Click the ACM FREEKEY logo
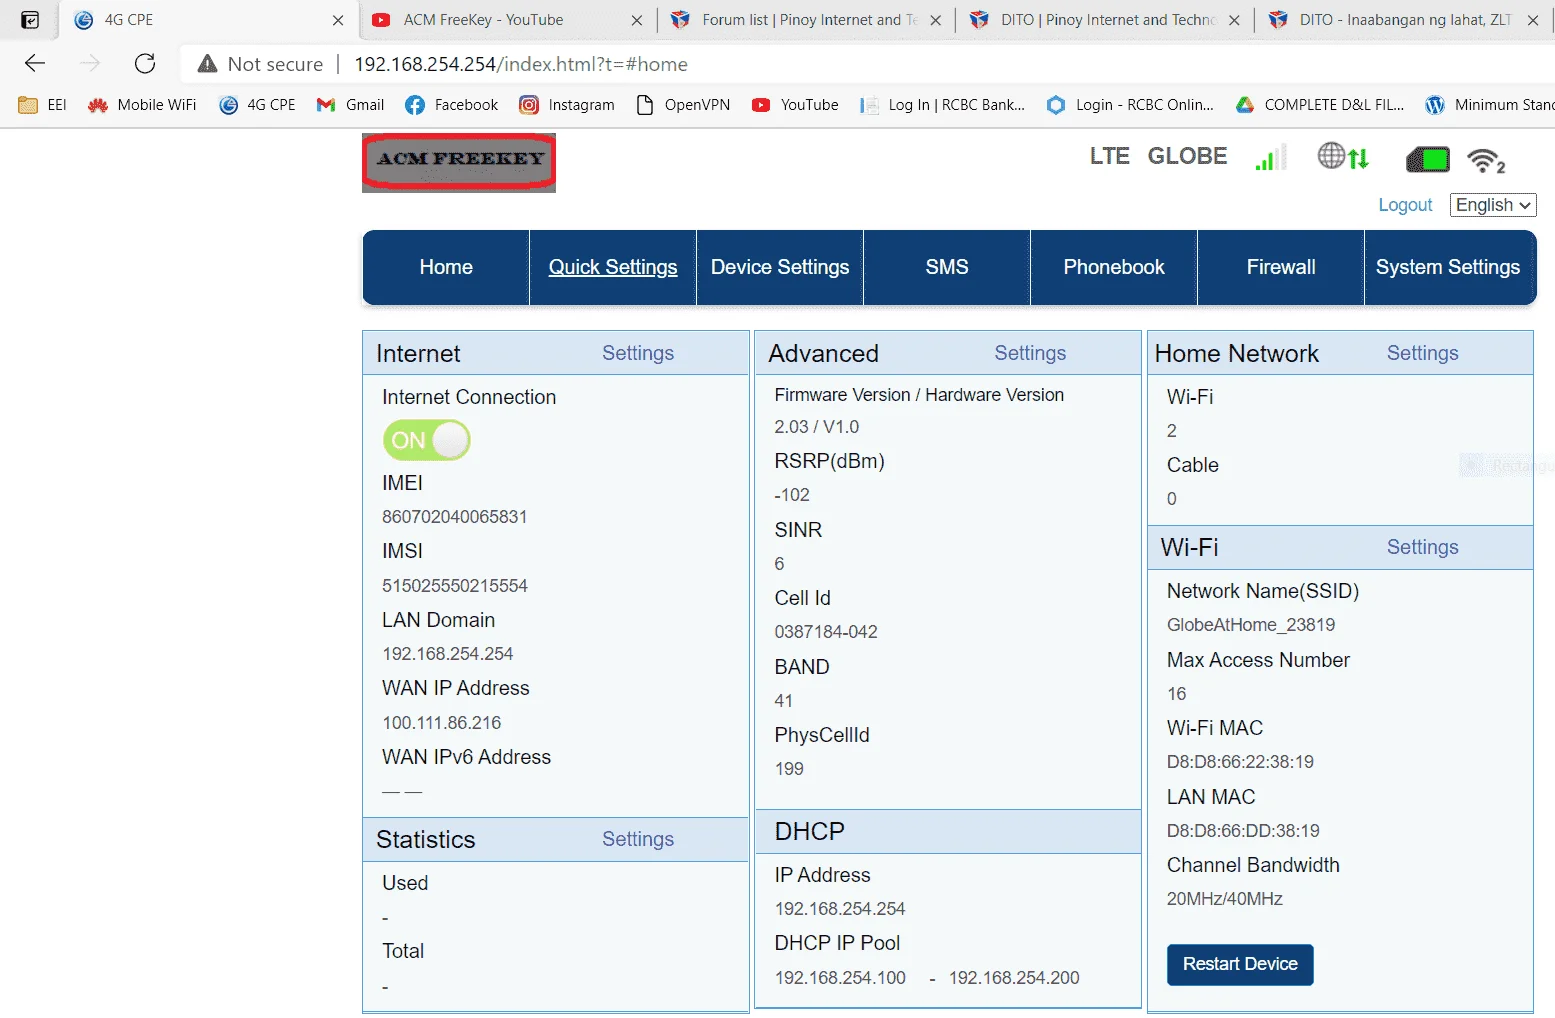 (x=459, y=162)
